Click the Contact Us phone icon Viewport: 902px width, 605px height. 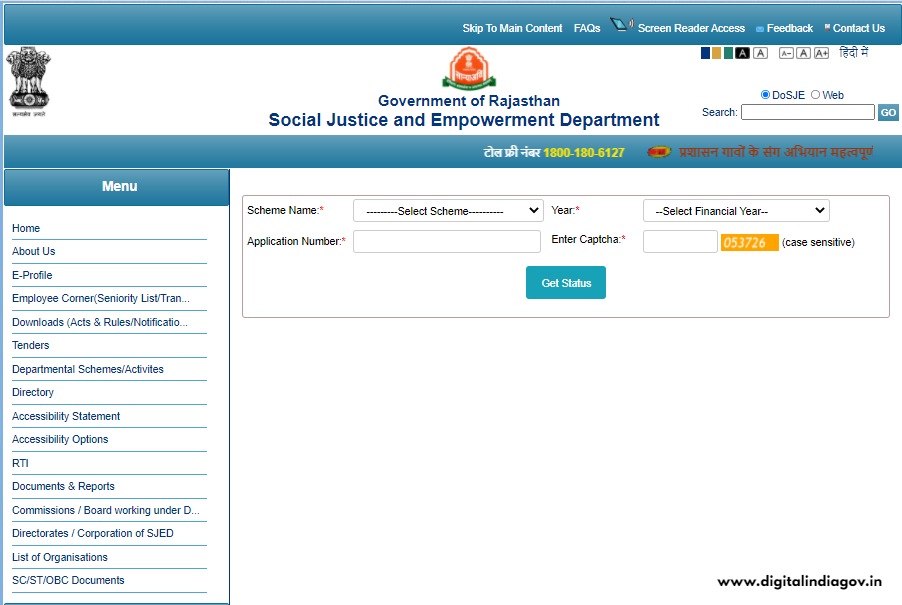tap(827, 28)
